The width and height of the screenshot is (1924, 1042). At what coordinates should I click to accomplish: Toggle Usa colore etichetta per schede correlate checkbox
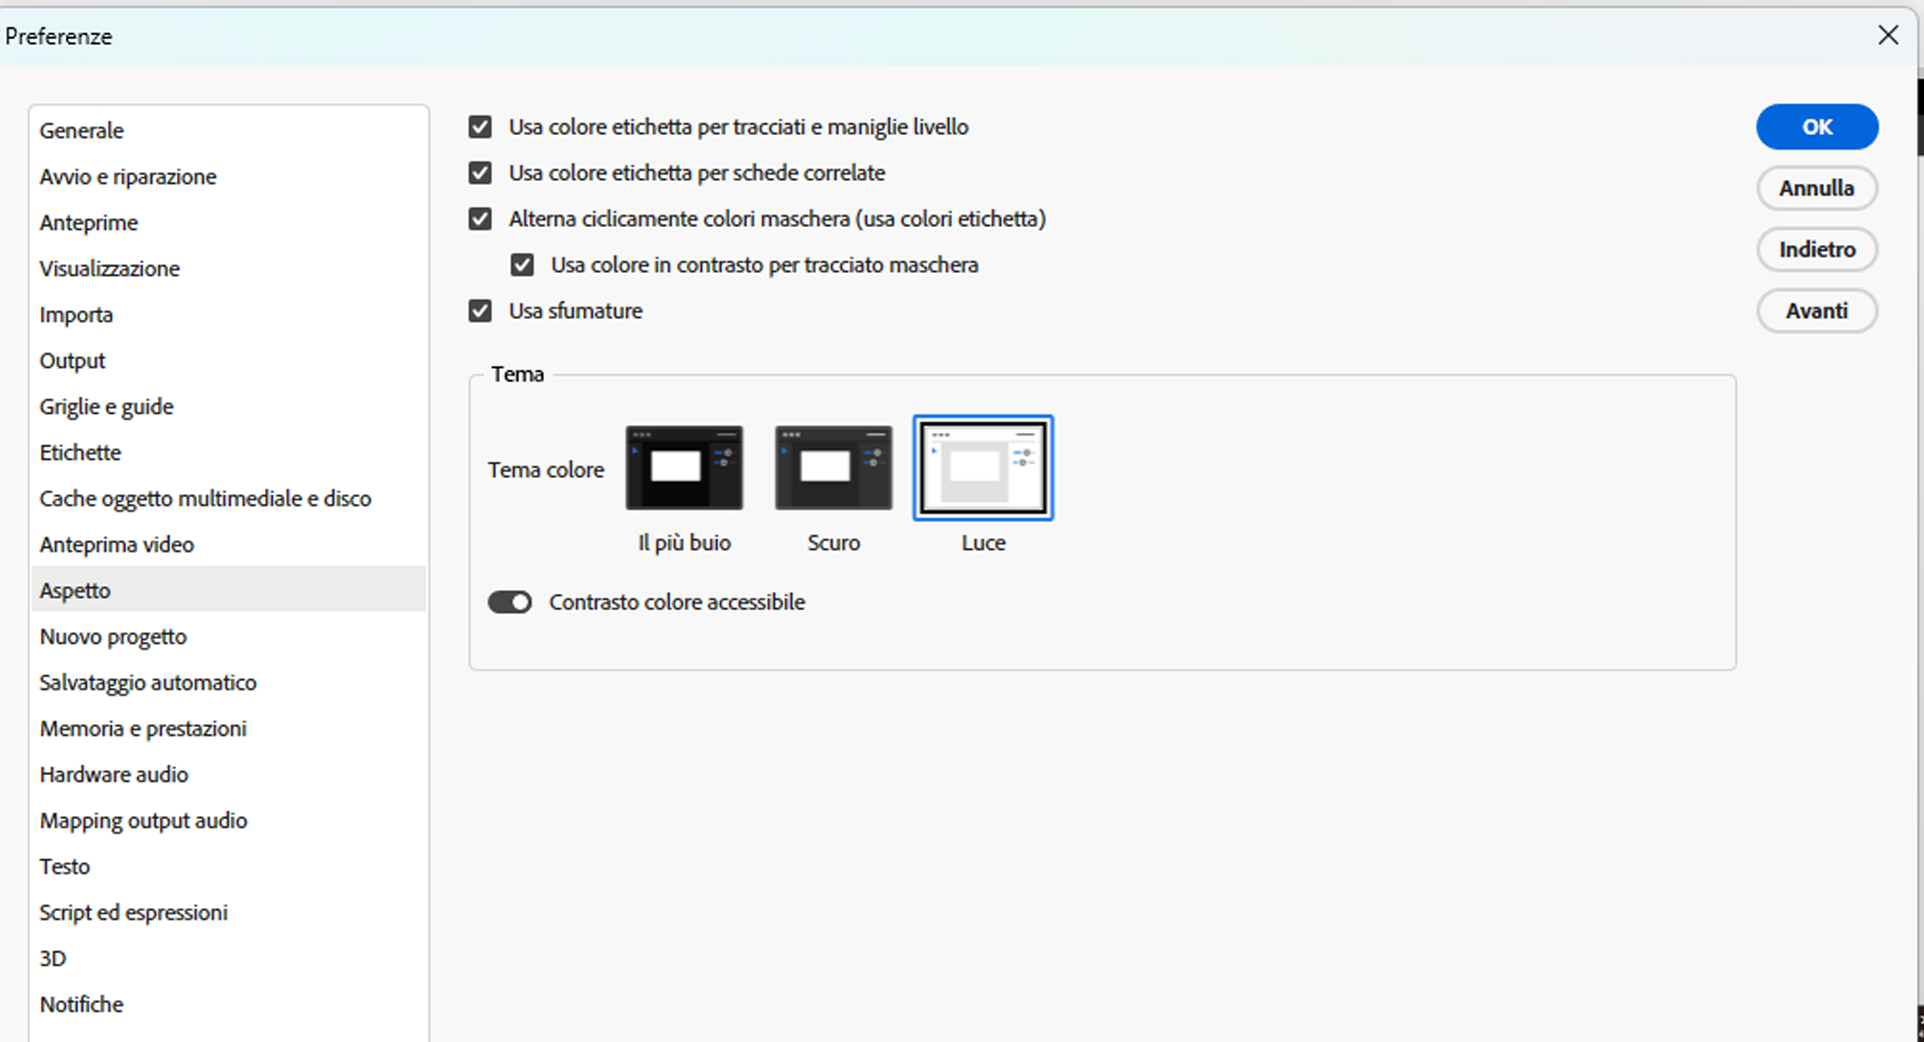pos(480,173)
